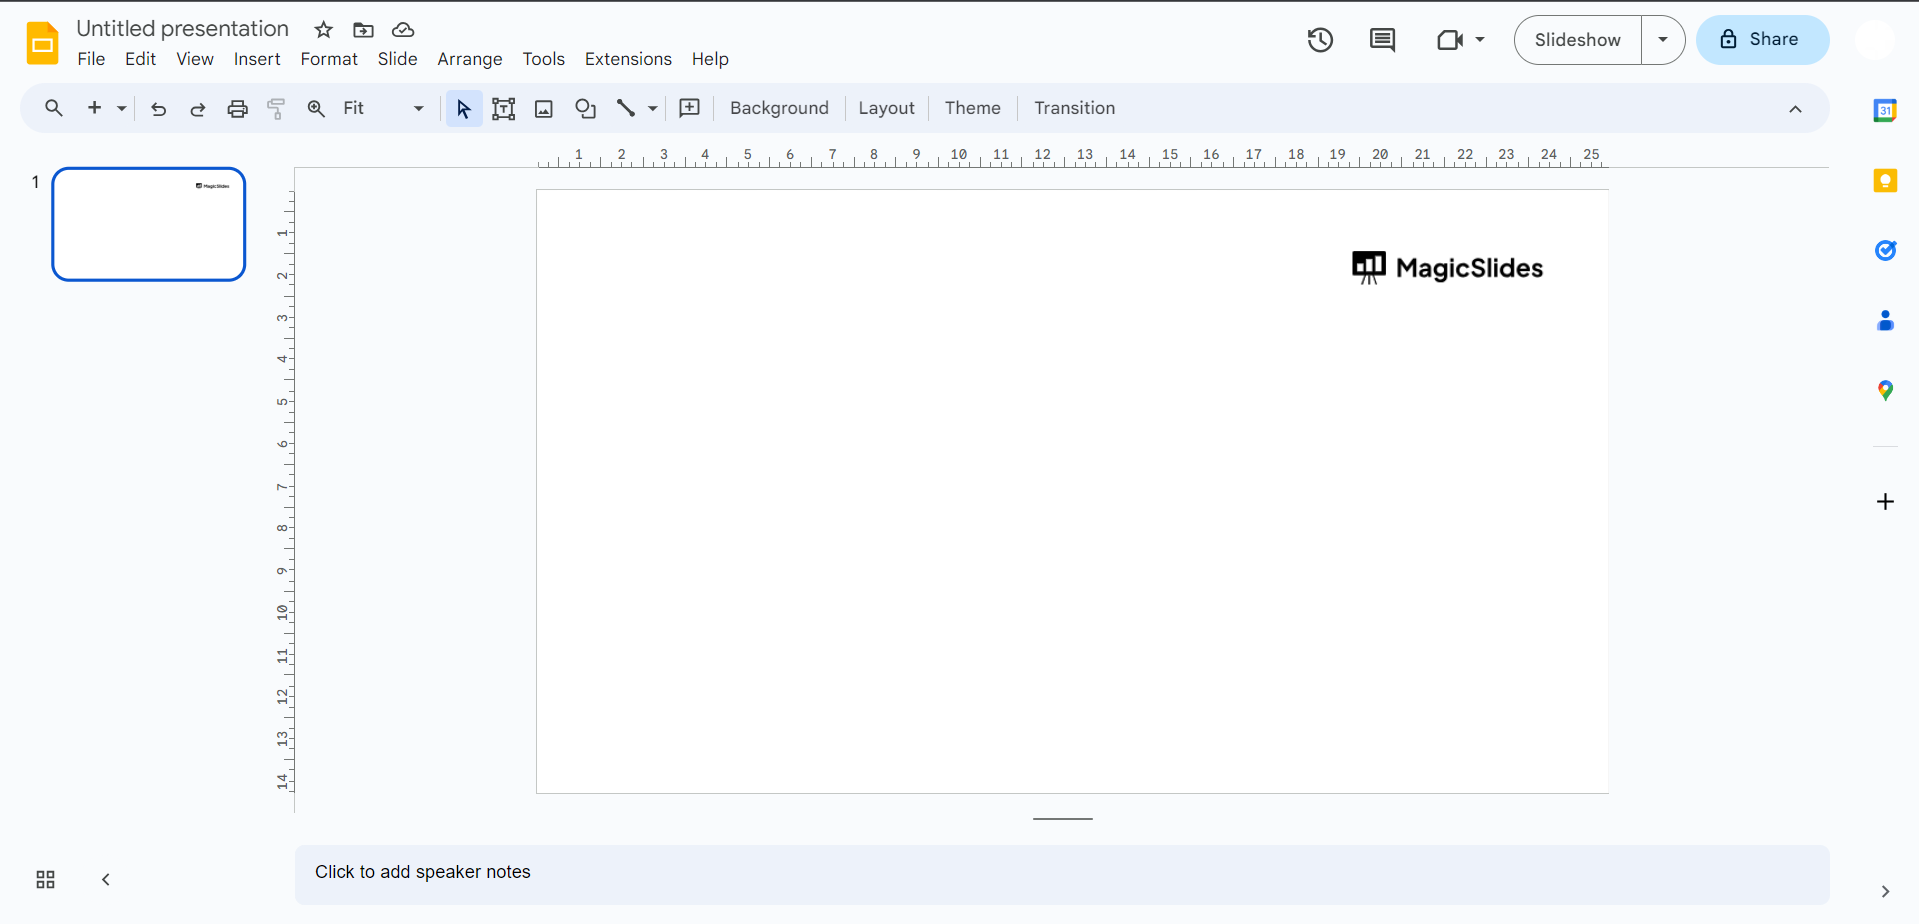Open the Theme panel
Viewport: 1919px width, 924px height.
973,108
